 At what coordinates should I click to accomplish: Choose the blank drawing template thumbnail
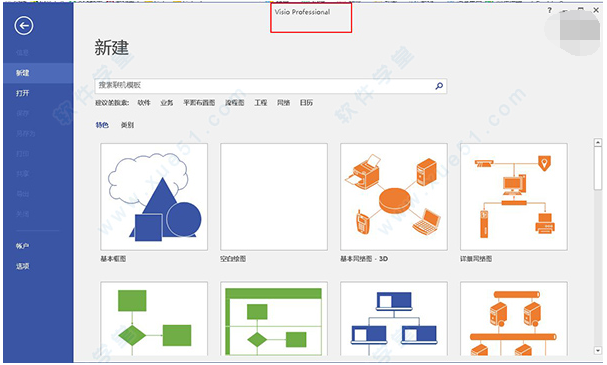[x=274, y=197]
